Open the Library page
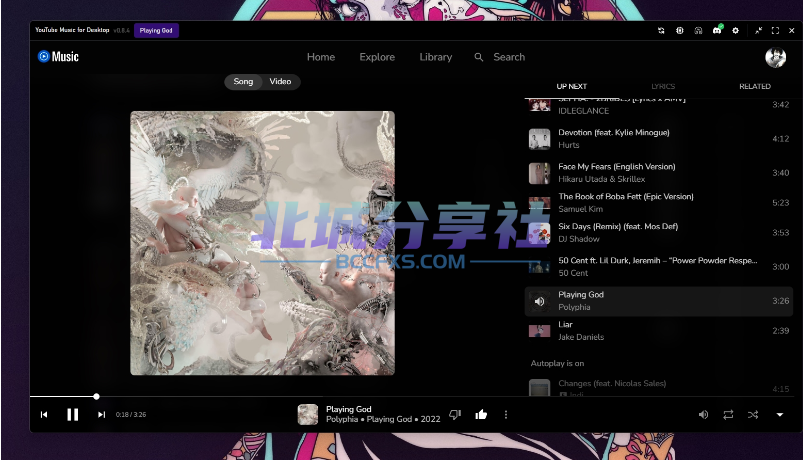The height and width of the screenshot is (465, 803). [x=436, y=57]
